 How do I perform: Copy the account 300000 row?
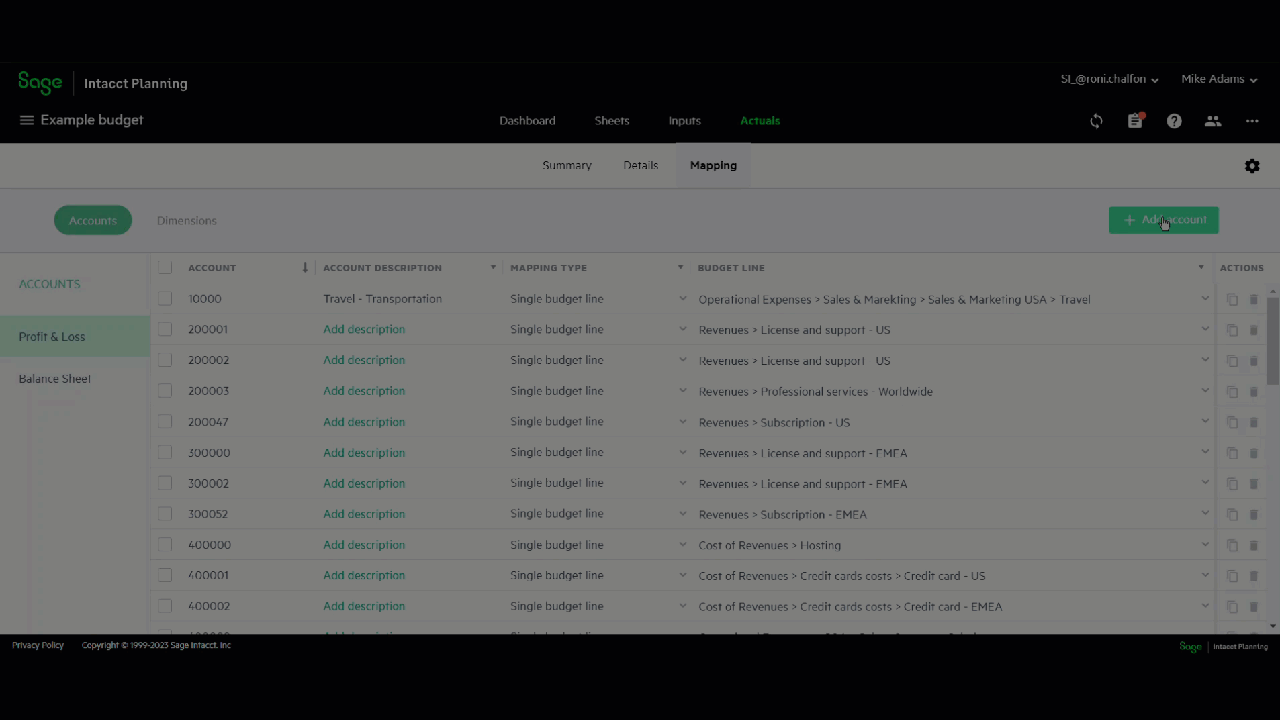click(x=1232, y=453)
